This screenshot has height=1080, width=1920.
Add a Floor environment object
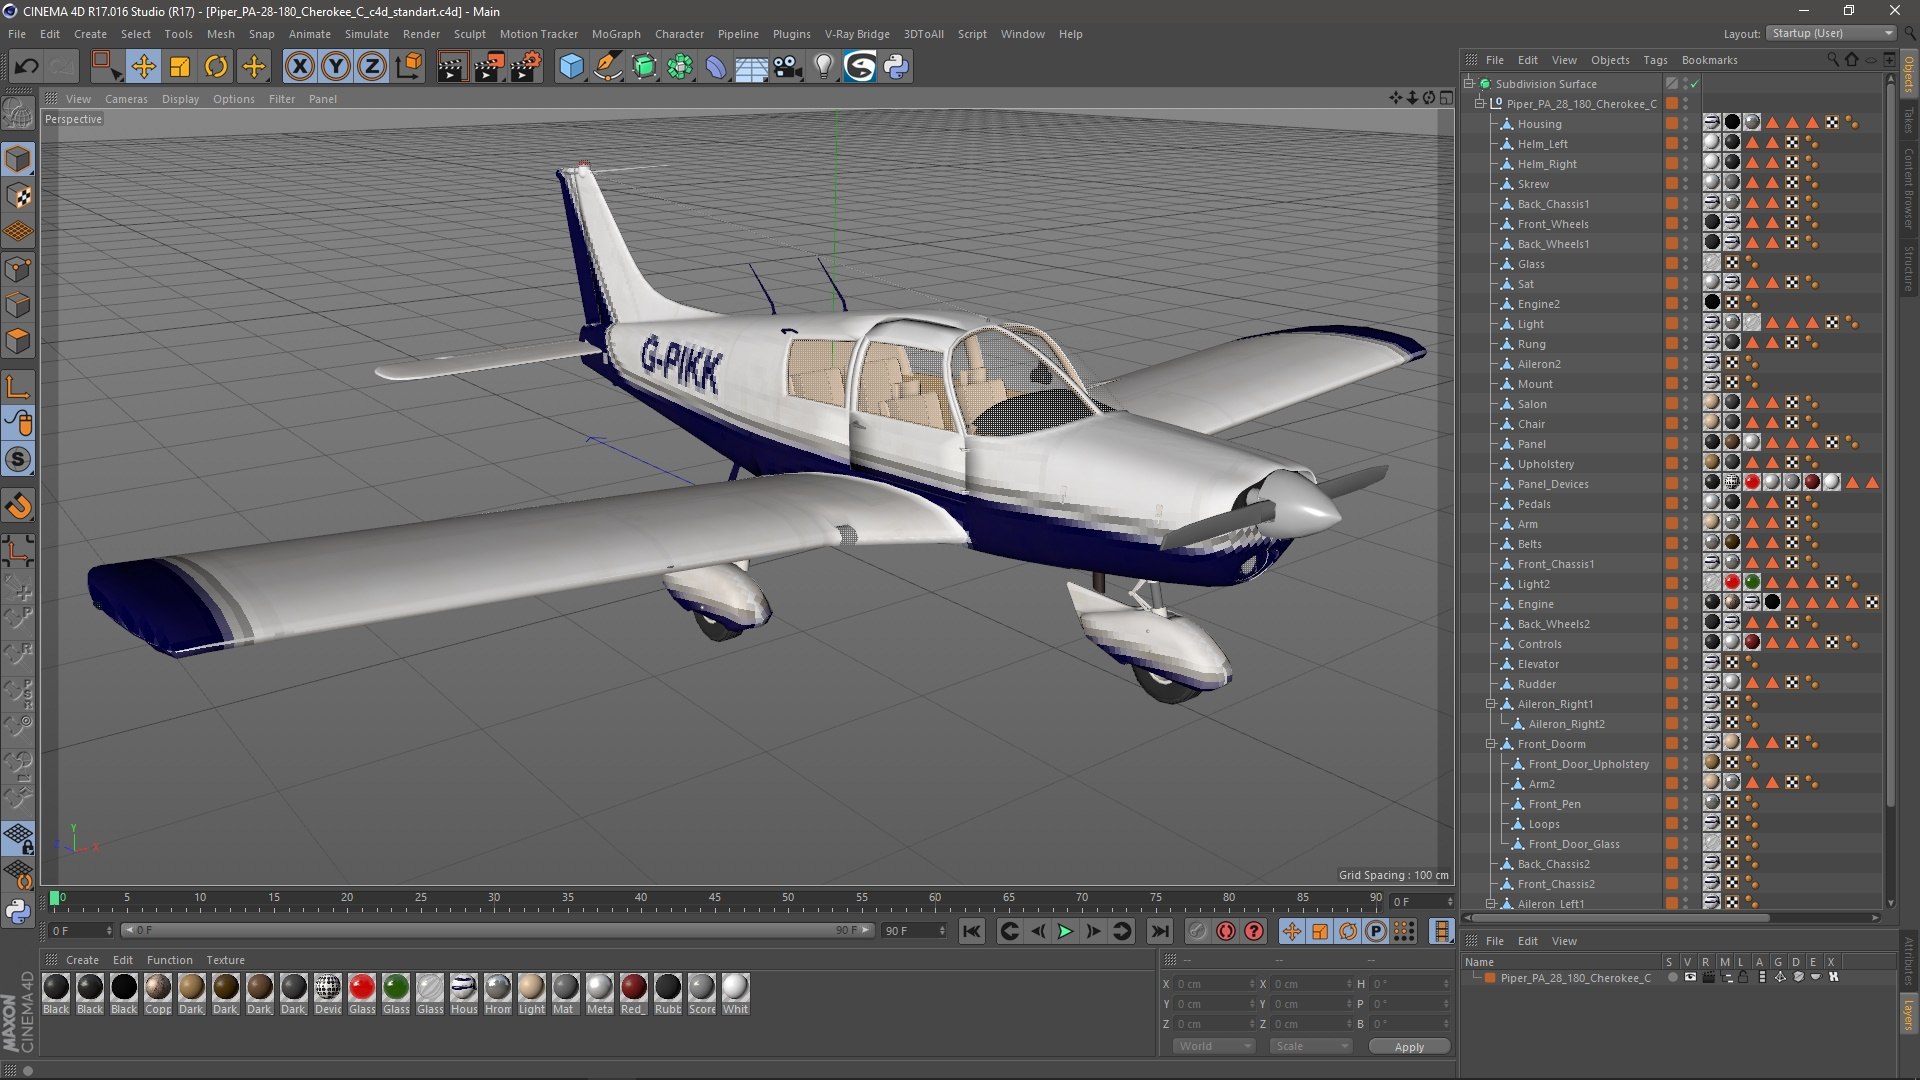coord(752,67)
